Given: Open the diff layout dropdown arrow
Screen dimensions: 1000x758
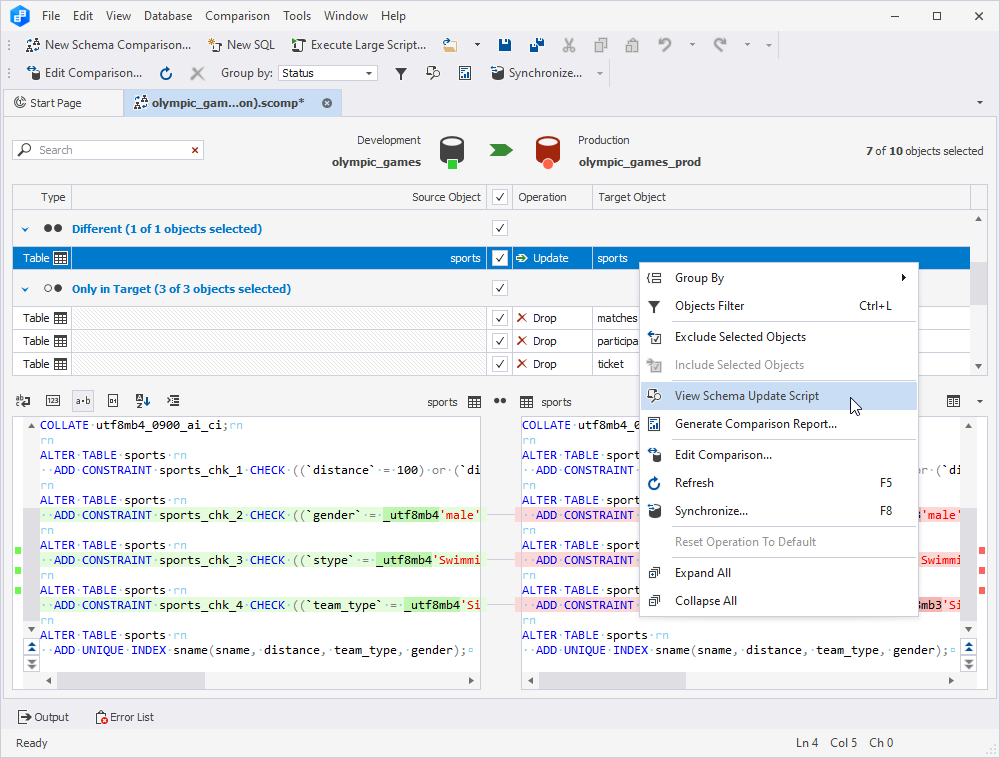Looking at the screenshot, I should (980, 401).
